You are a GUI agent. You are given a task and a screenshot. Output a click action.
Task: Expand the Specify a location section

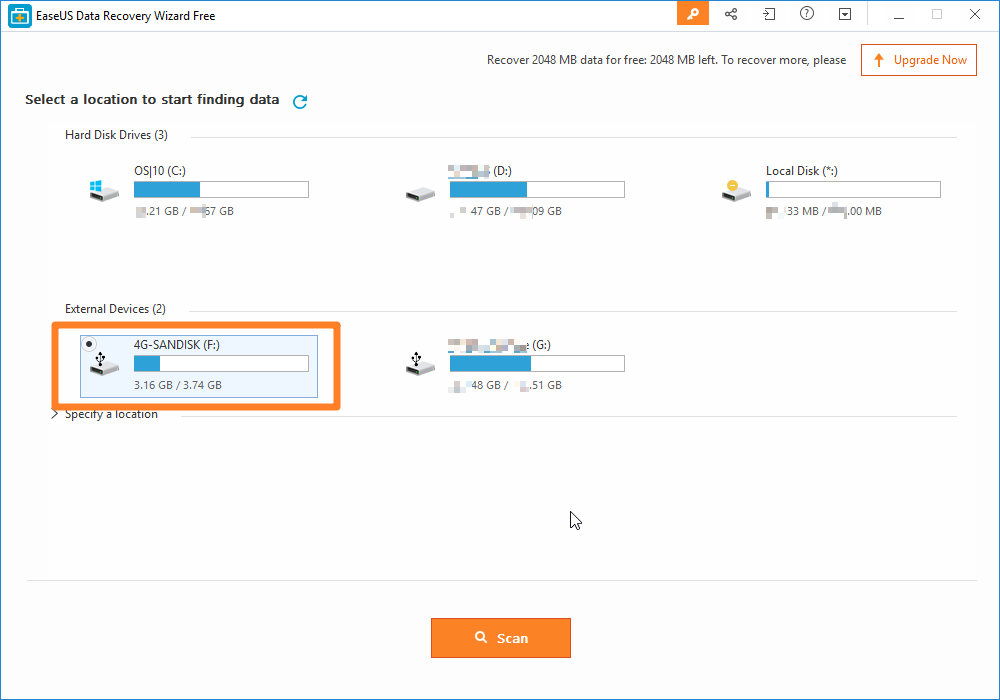point(55,414)
